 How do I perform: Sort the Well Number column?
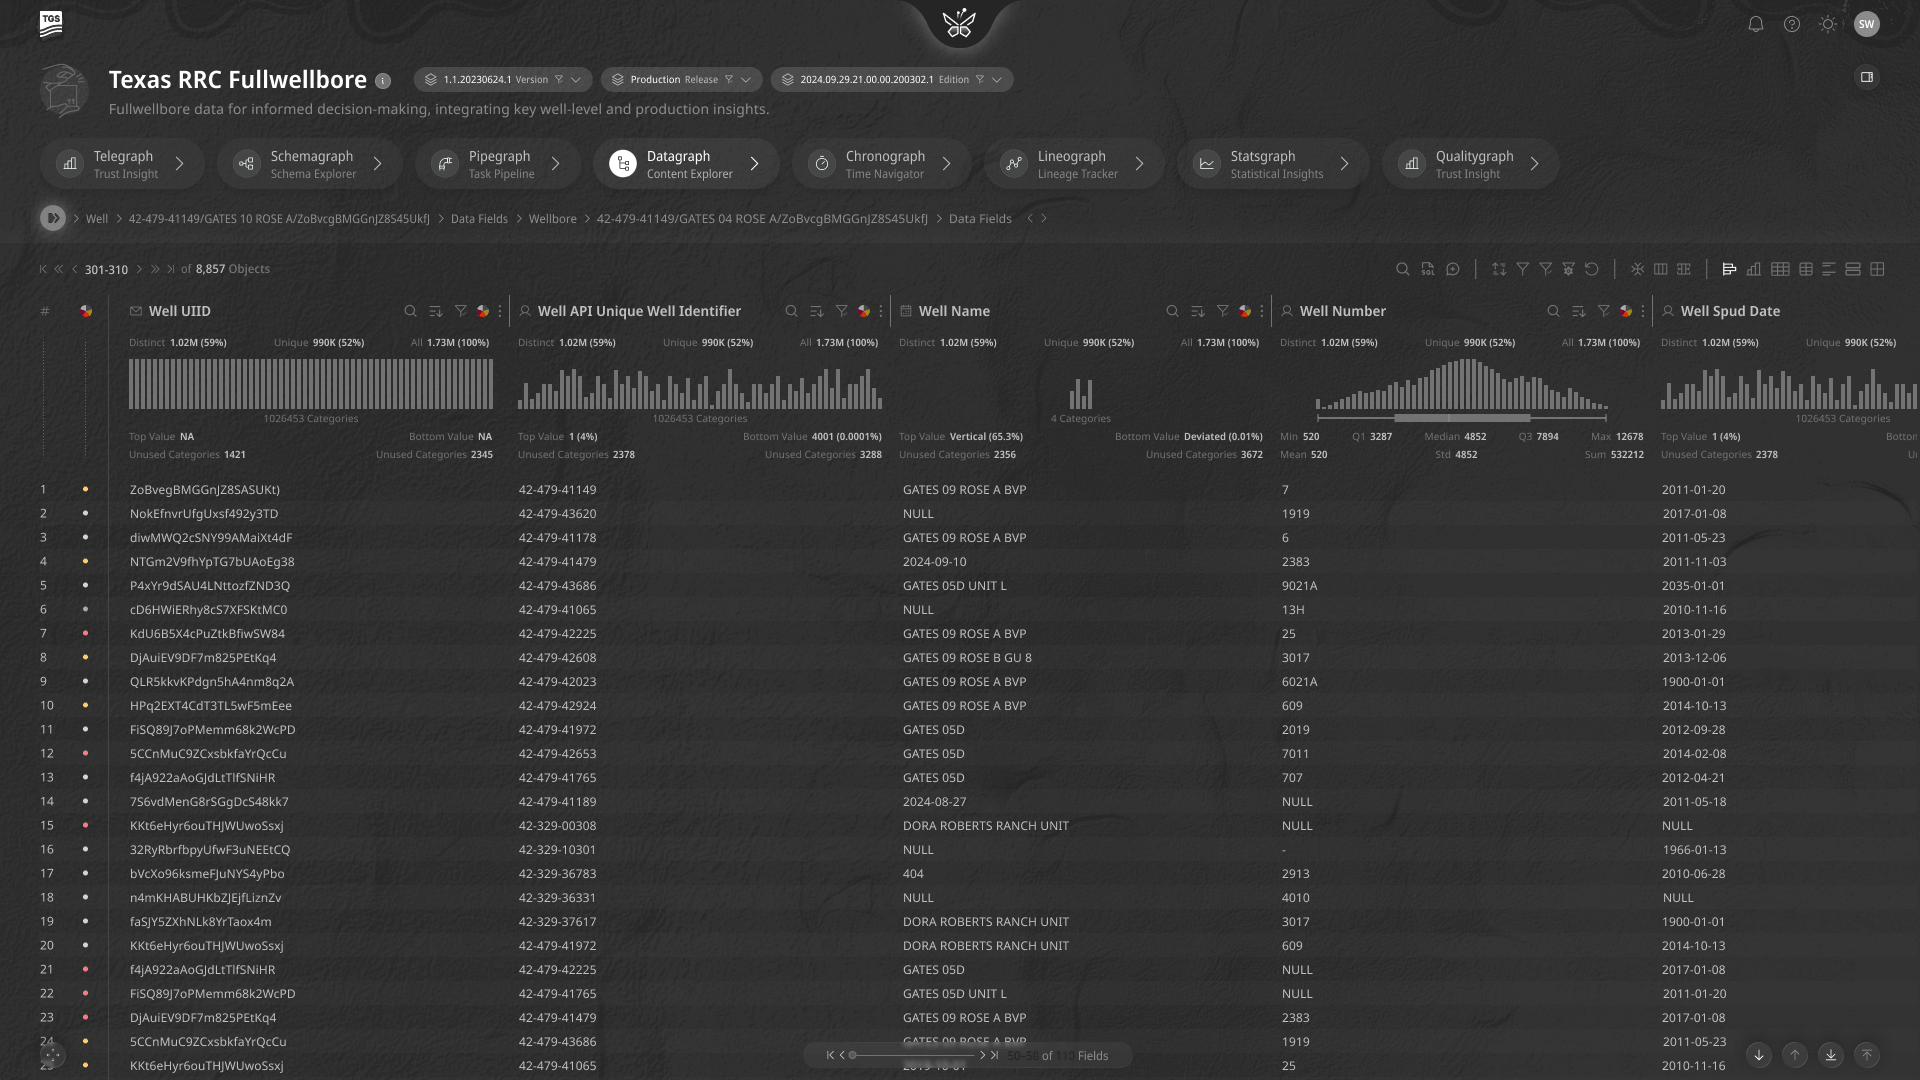click(1578, 311)
